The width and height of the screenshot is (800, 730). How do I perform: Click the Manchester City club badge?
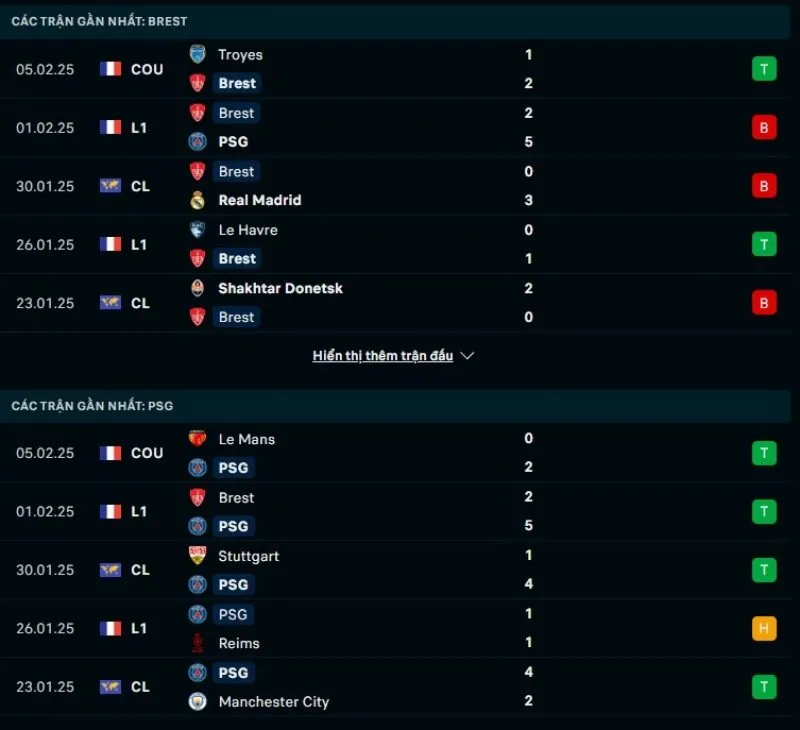tap(198, 702)
